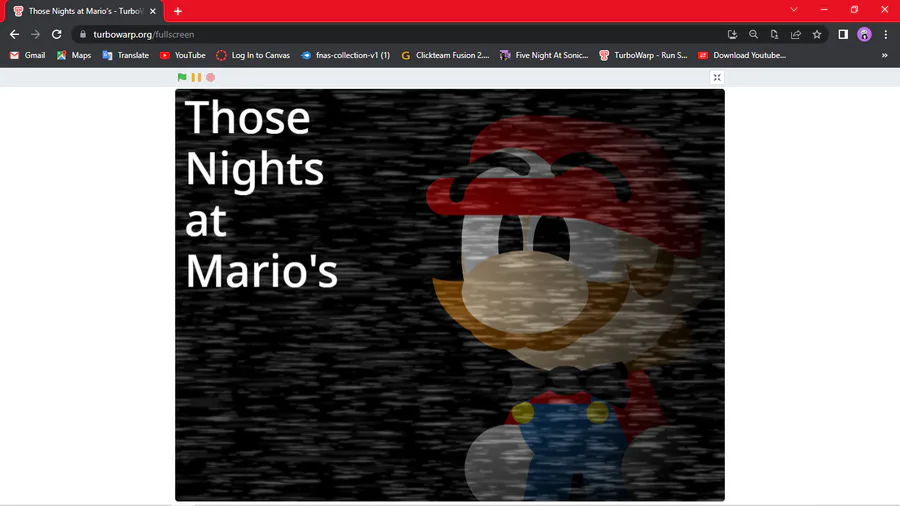Viewport: 900px width, 506px height.
Task: Restore down the Chrome window
Action: click(x=855, y=10)
